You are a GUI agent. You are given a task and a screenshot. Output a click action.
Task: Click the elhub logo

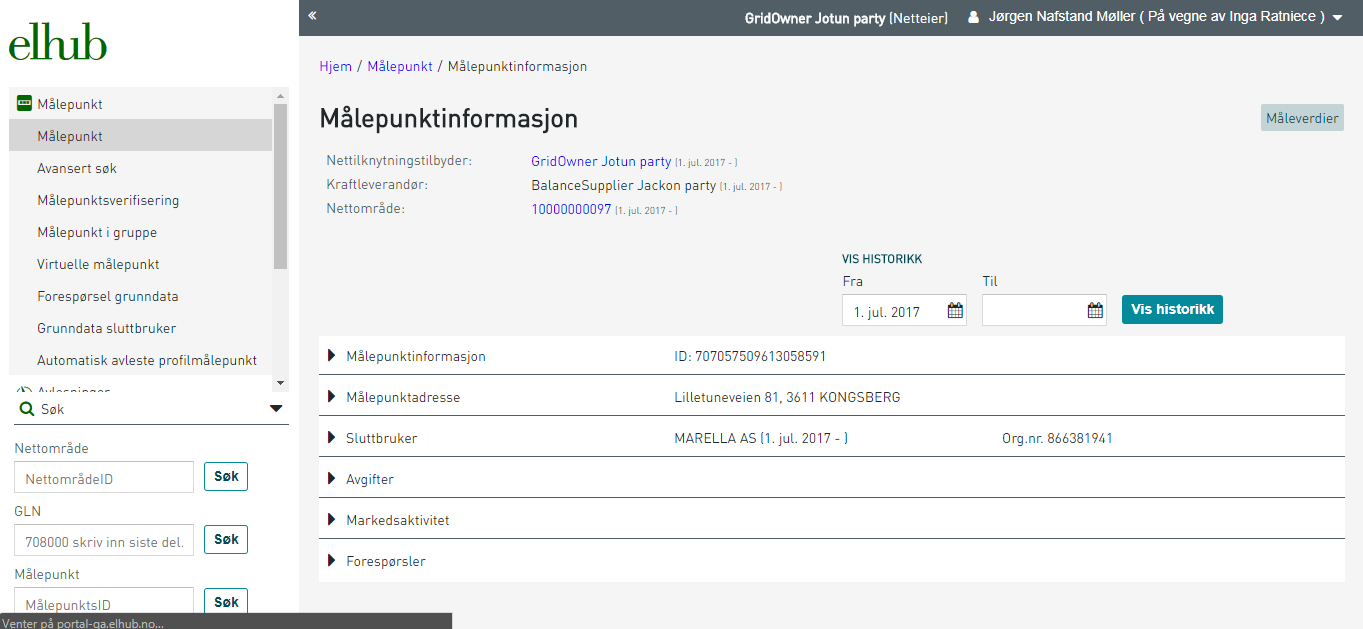[x=57, y=43]
